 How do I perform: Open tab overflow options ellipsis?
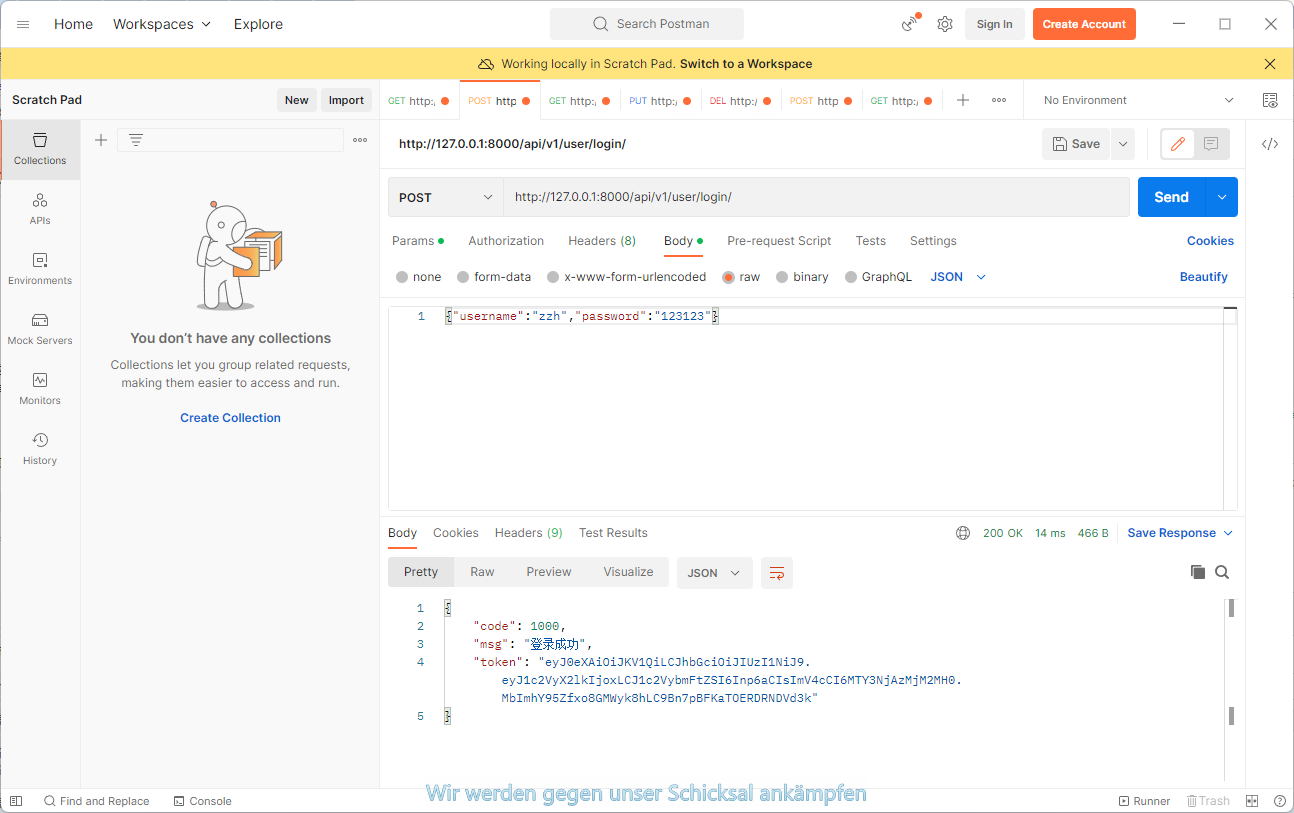point(999,100)
